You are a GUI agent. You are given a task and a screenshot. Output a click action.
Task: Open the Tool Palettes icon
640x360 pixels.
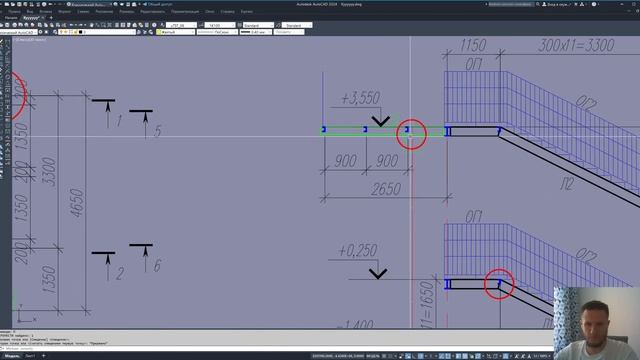(x=129, y=25)
